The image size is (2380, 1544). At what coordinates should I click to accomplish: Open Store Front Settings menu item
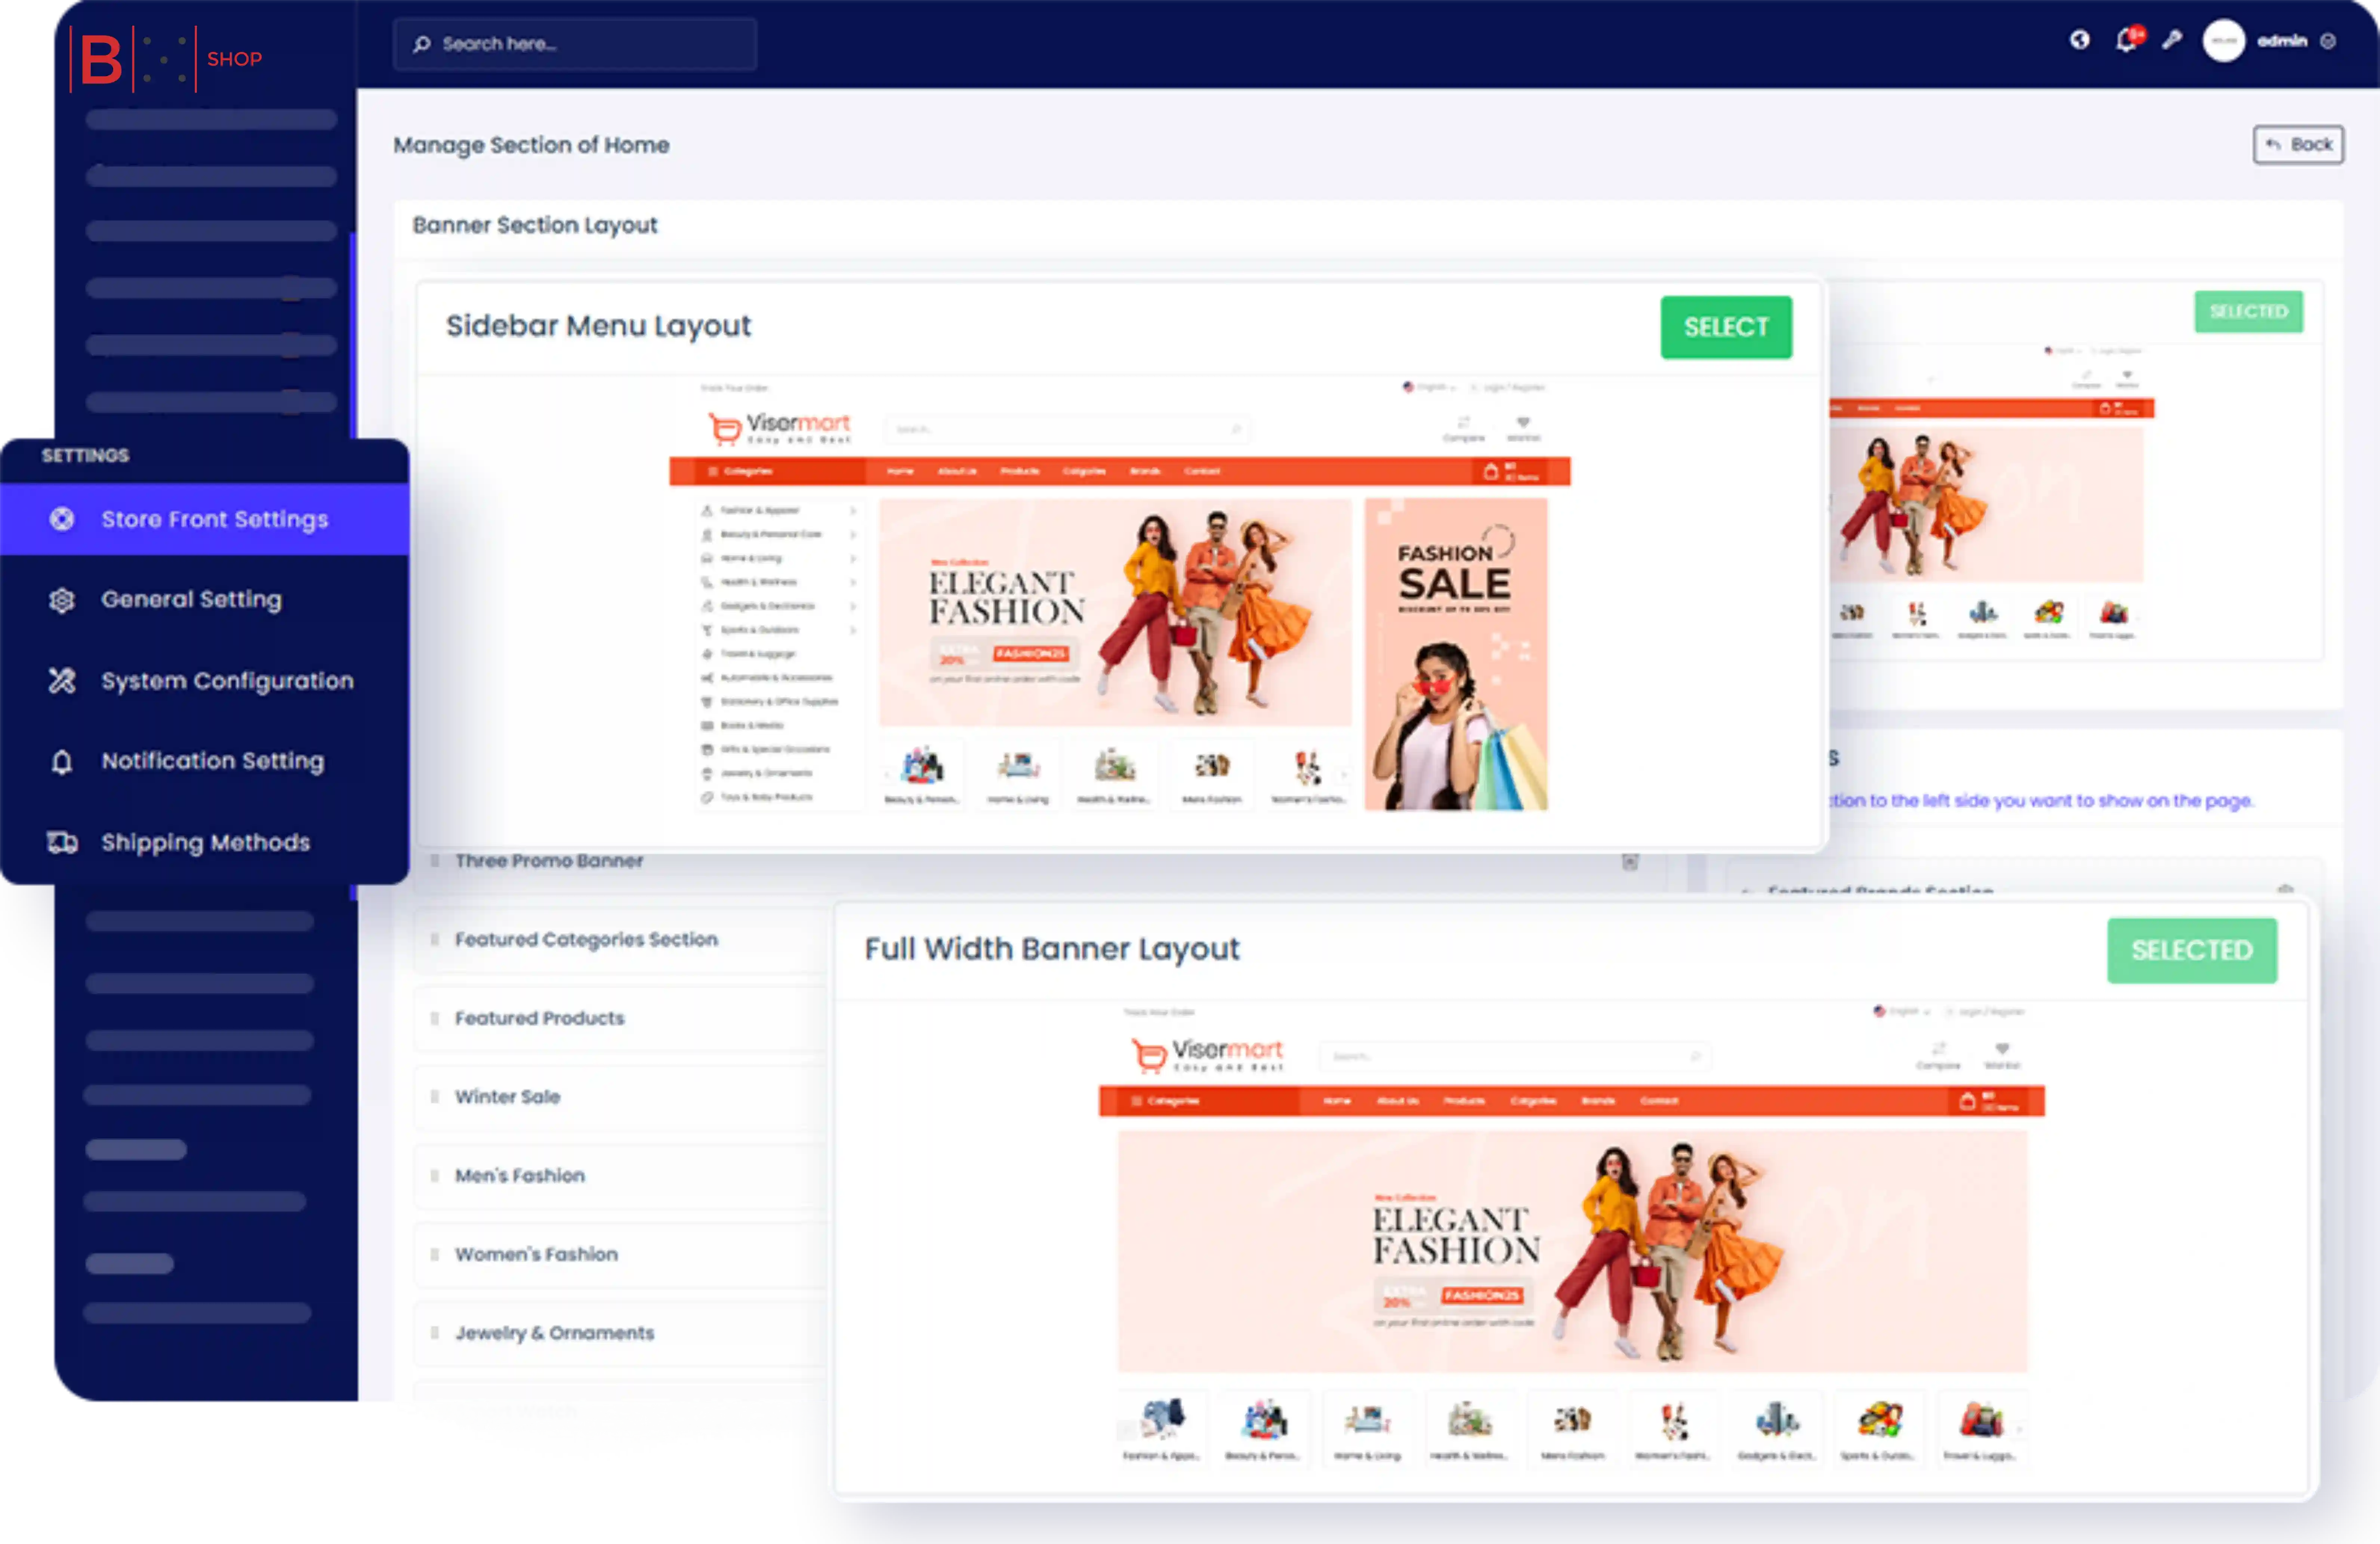tap(214, 519)
